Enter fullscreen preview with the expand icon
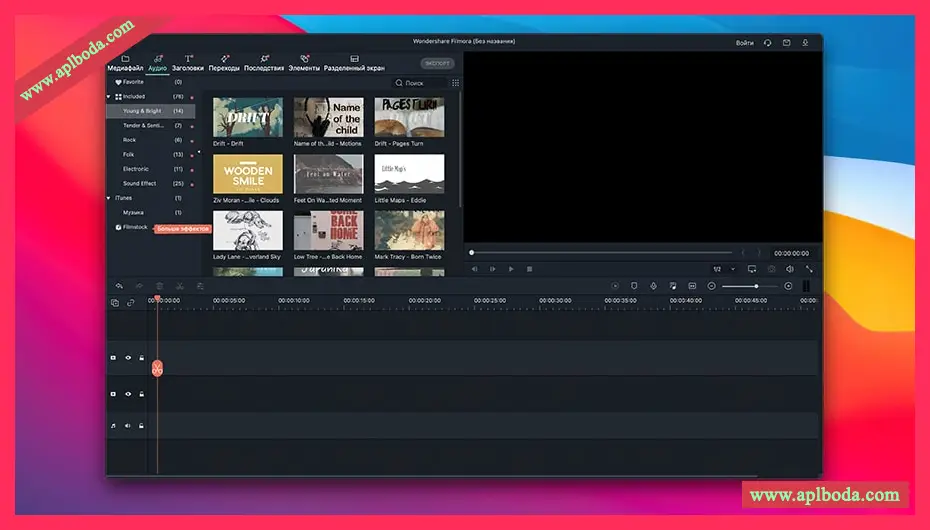 point(809,269)
